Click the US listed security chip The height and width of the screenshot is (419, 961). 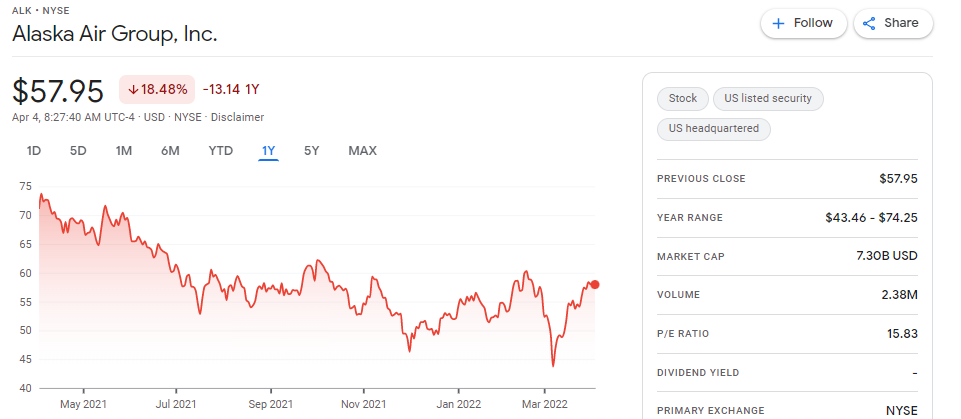(768, 98)
